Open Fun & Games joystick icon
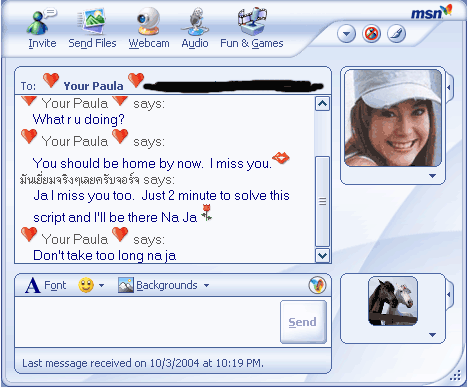This screenshot has width=468, height=388. click(x=252, y=21)
